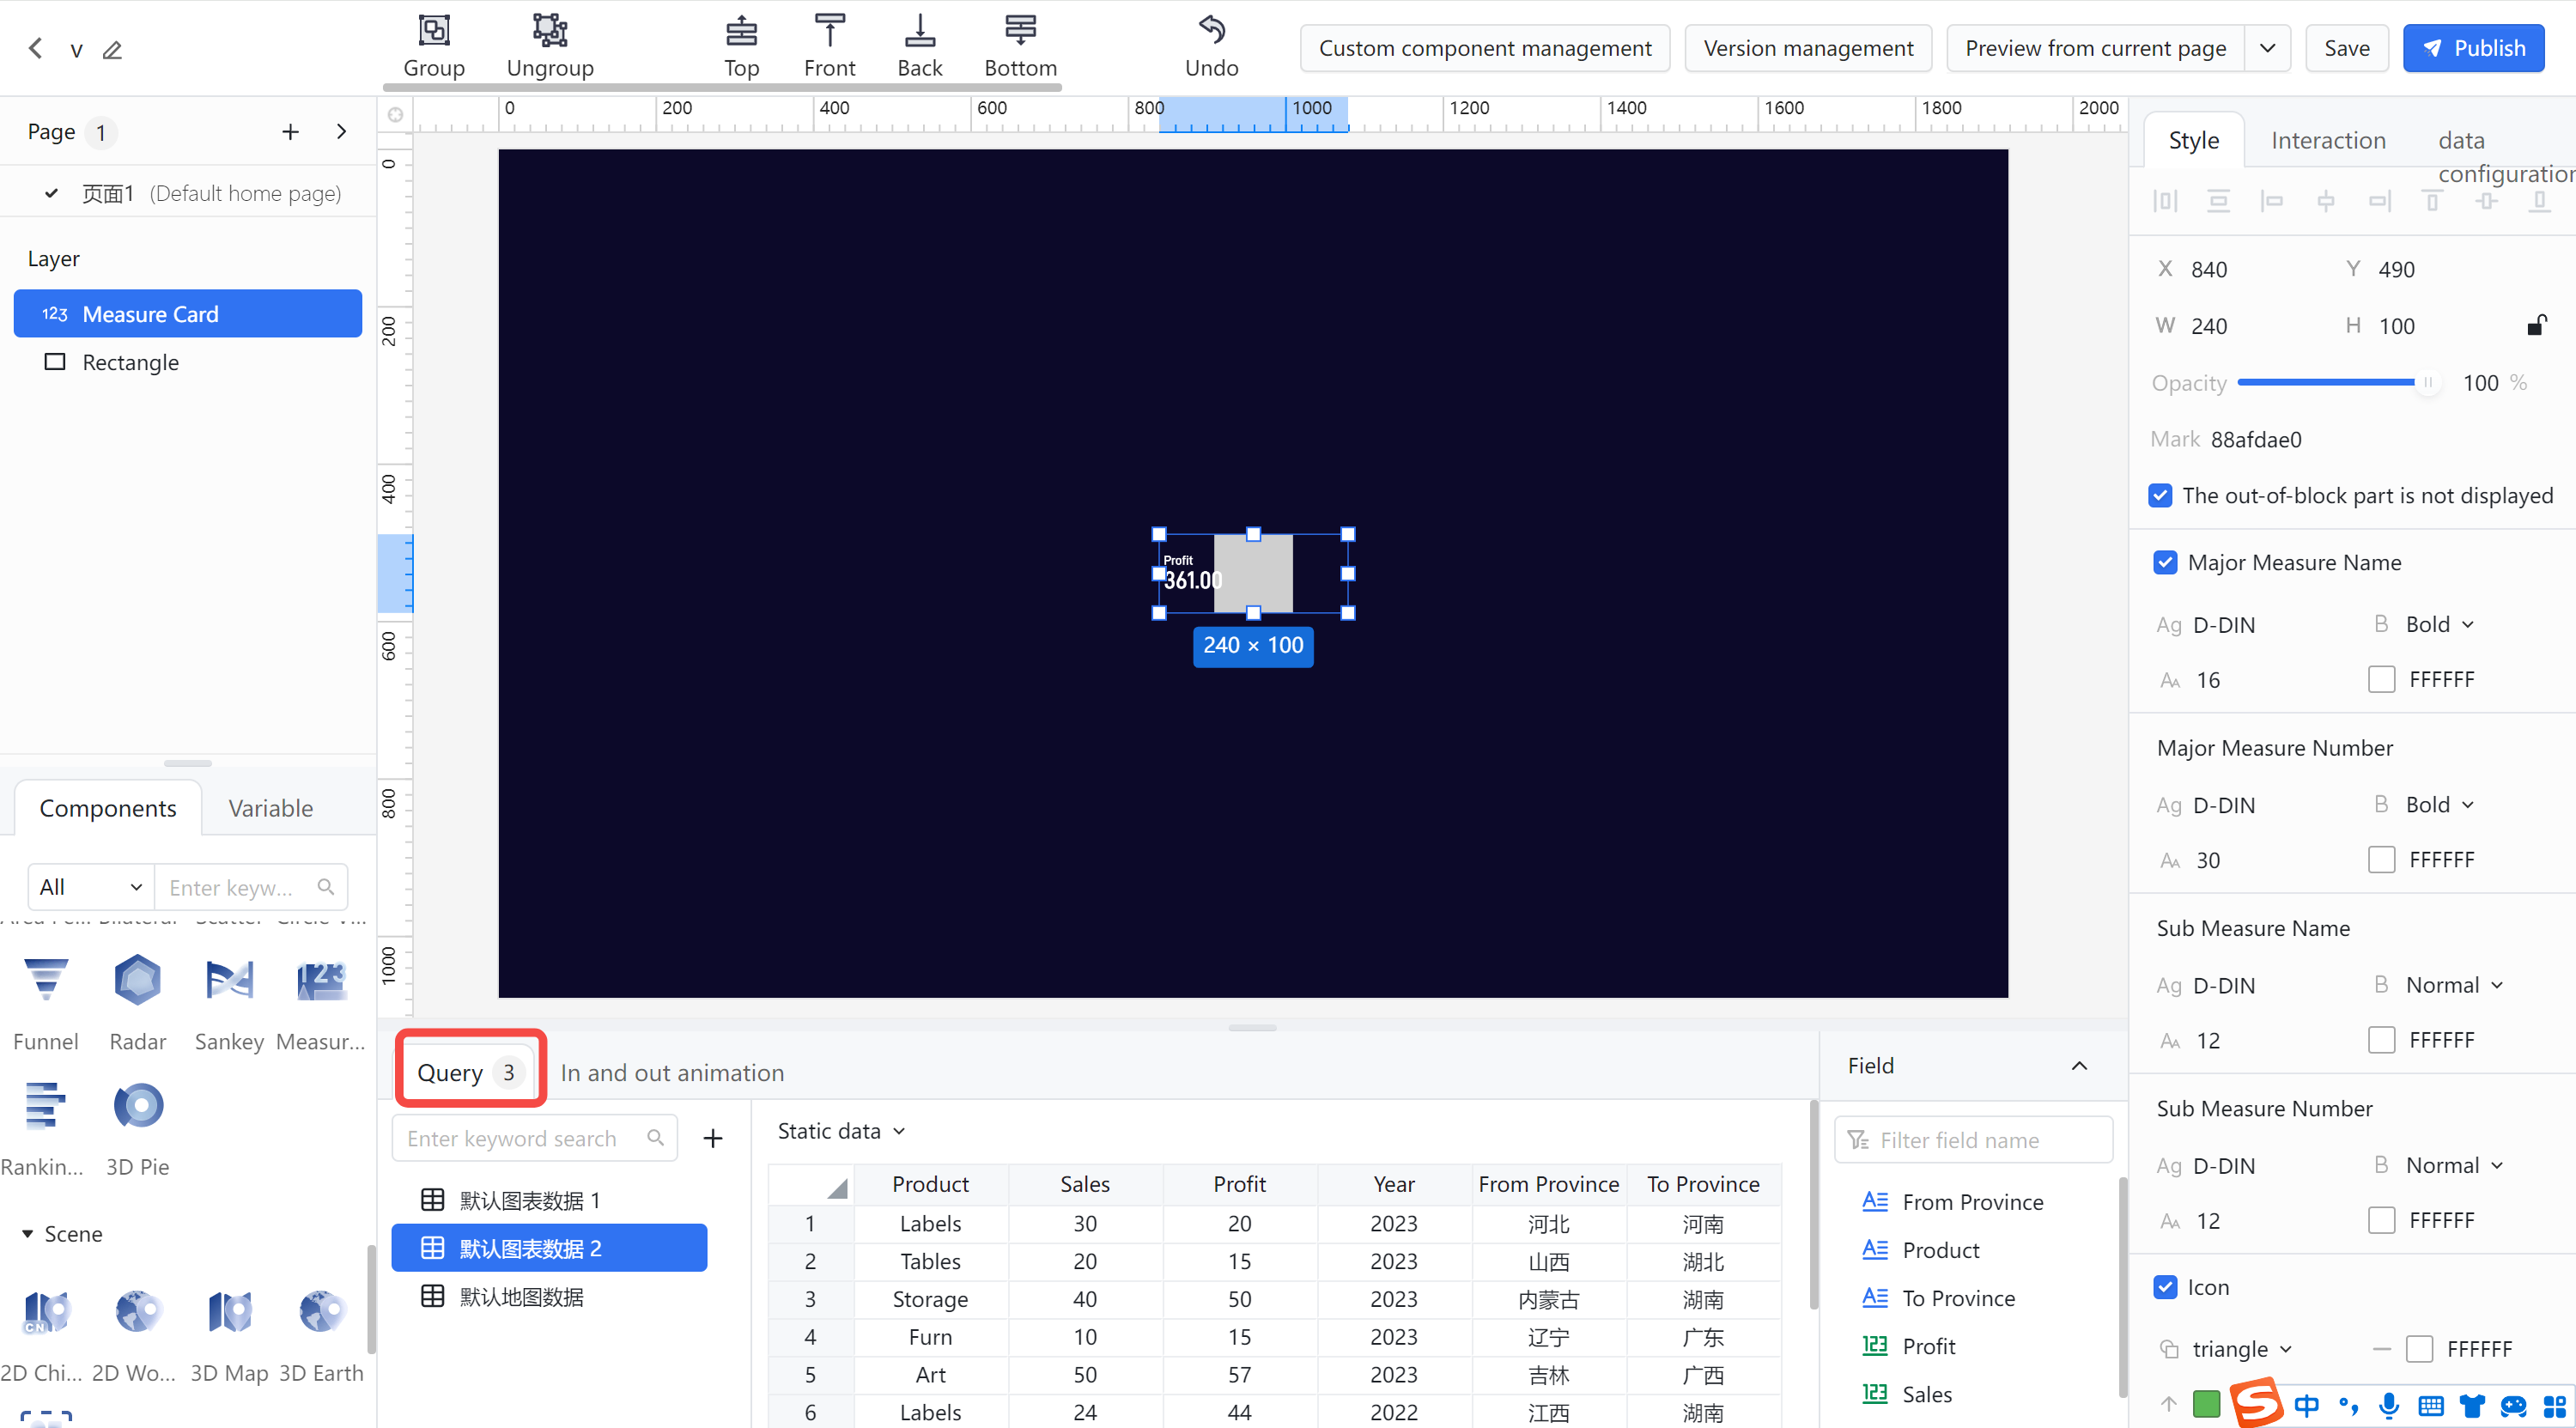
Task: Distribute horizontally alignment icon
Action: (x=2165, y=201)
